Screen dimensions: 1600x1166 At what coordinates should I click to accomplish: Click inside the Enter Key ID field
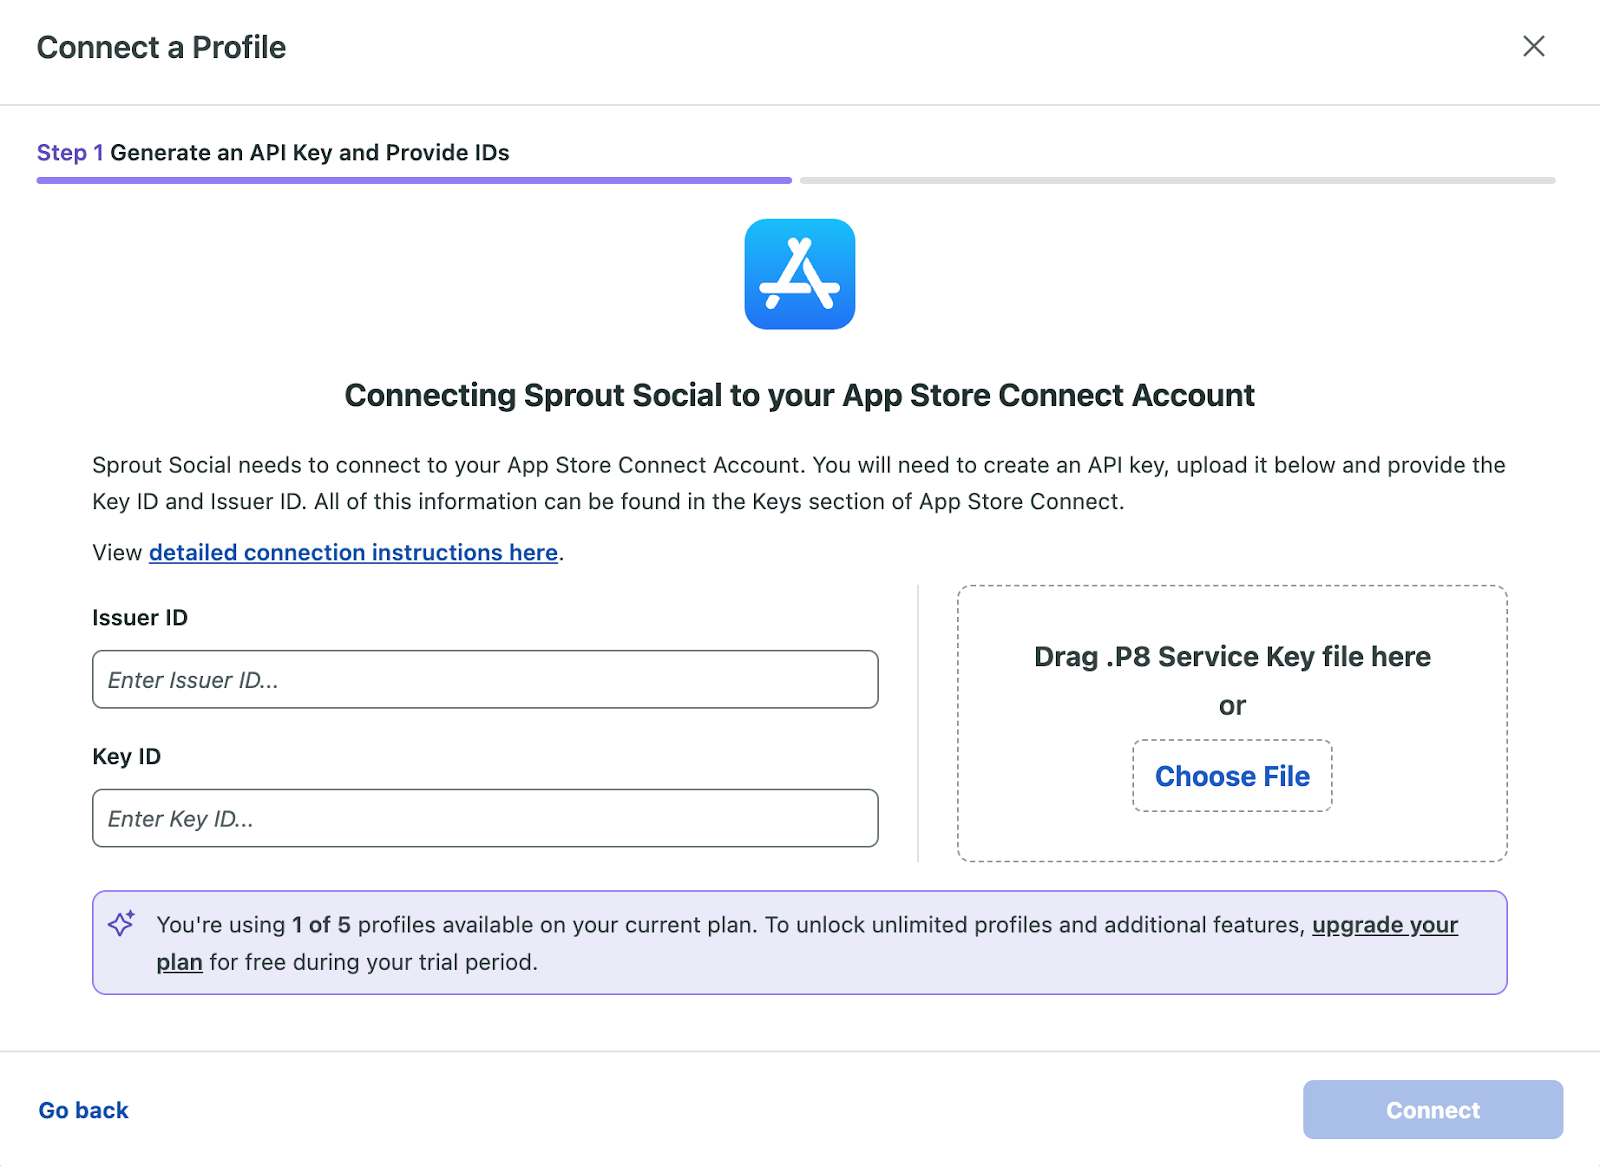pyautogui.click(x=485, y=818)
